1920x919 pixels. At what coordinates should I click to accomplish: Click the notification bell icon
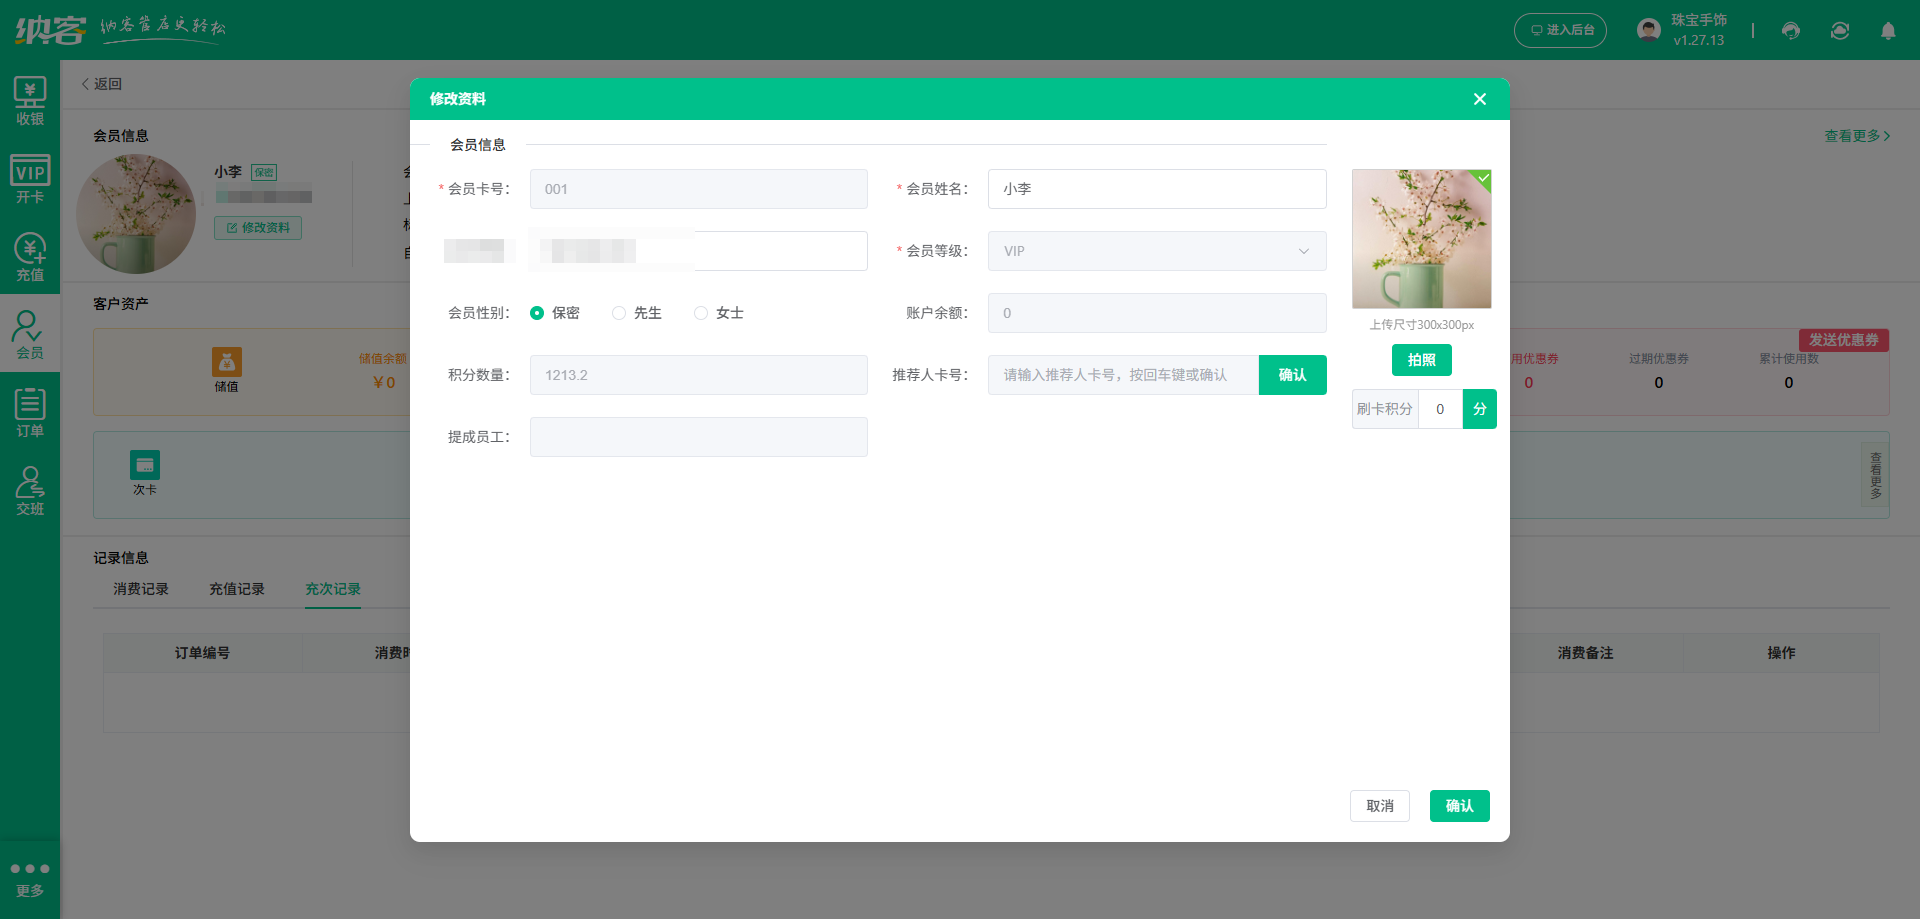point(1888,31)
